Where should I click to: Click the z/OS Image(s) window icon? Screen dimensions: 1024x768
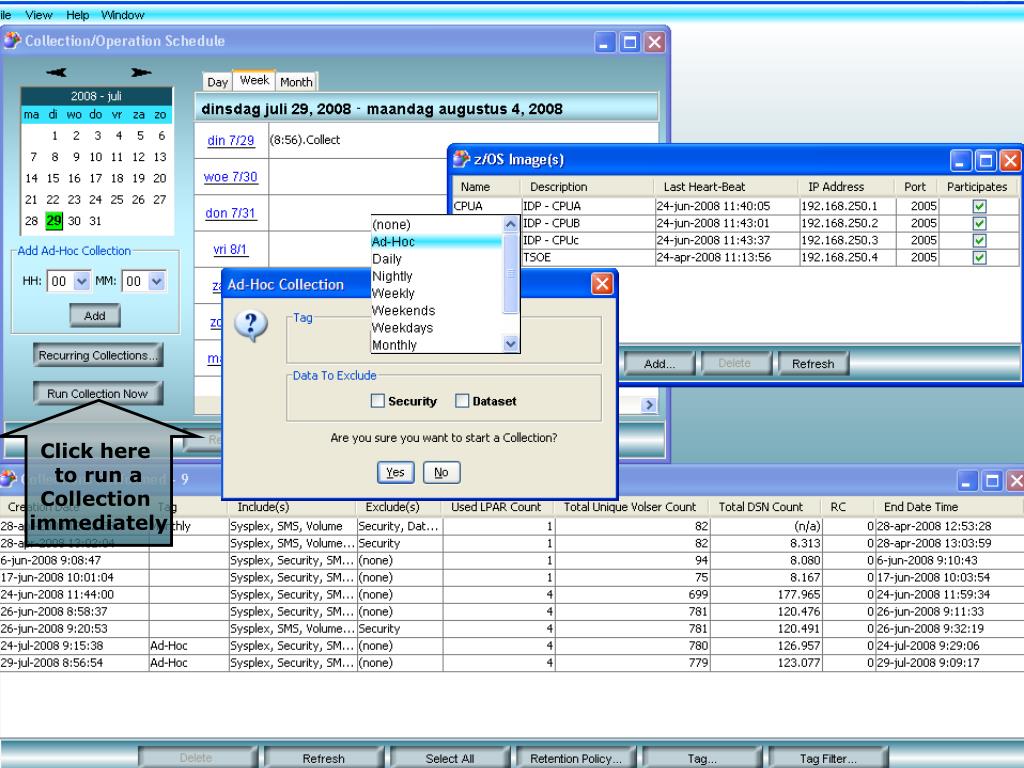461,159
